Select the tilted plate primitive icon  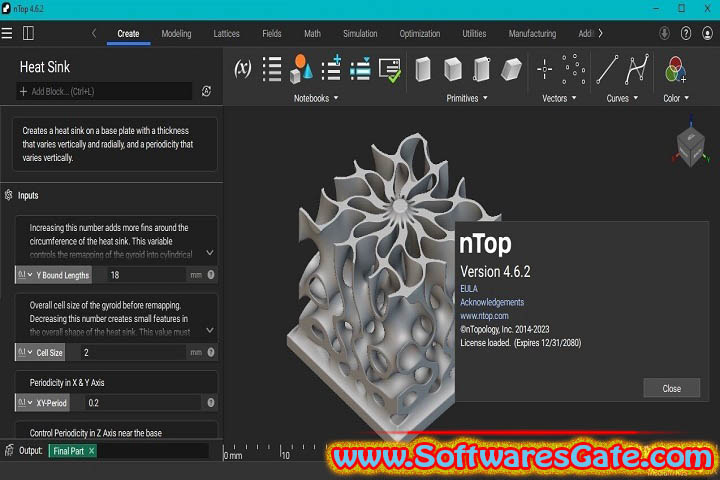[x=511, y=69]
